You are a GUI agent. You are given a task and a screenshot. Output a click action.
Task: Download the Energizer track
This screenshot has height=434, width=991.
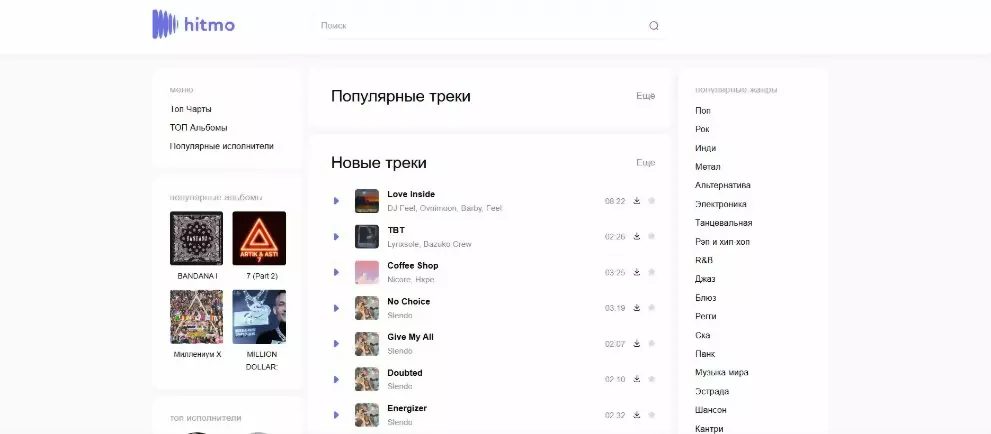coord(636,415)
